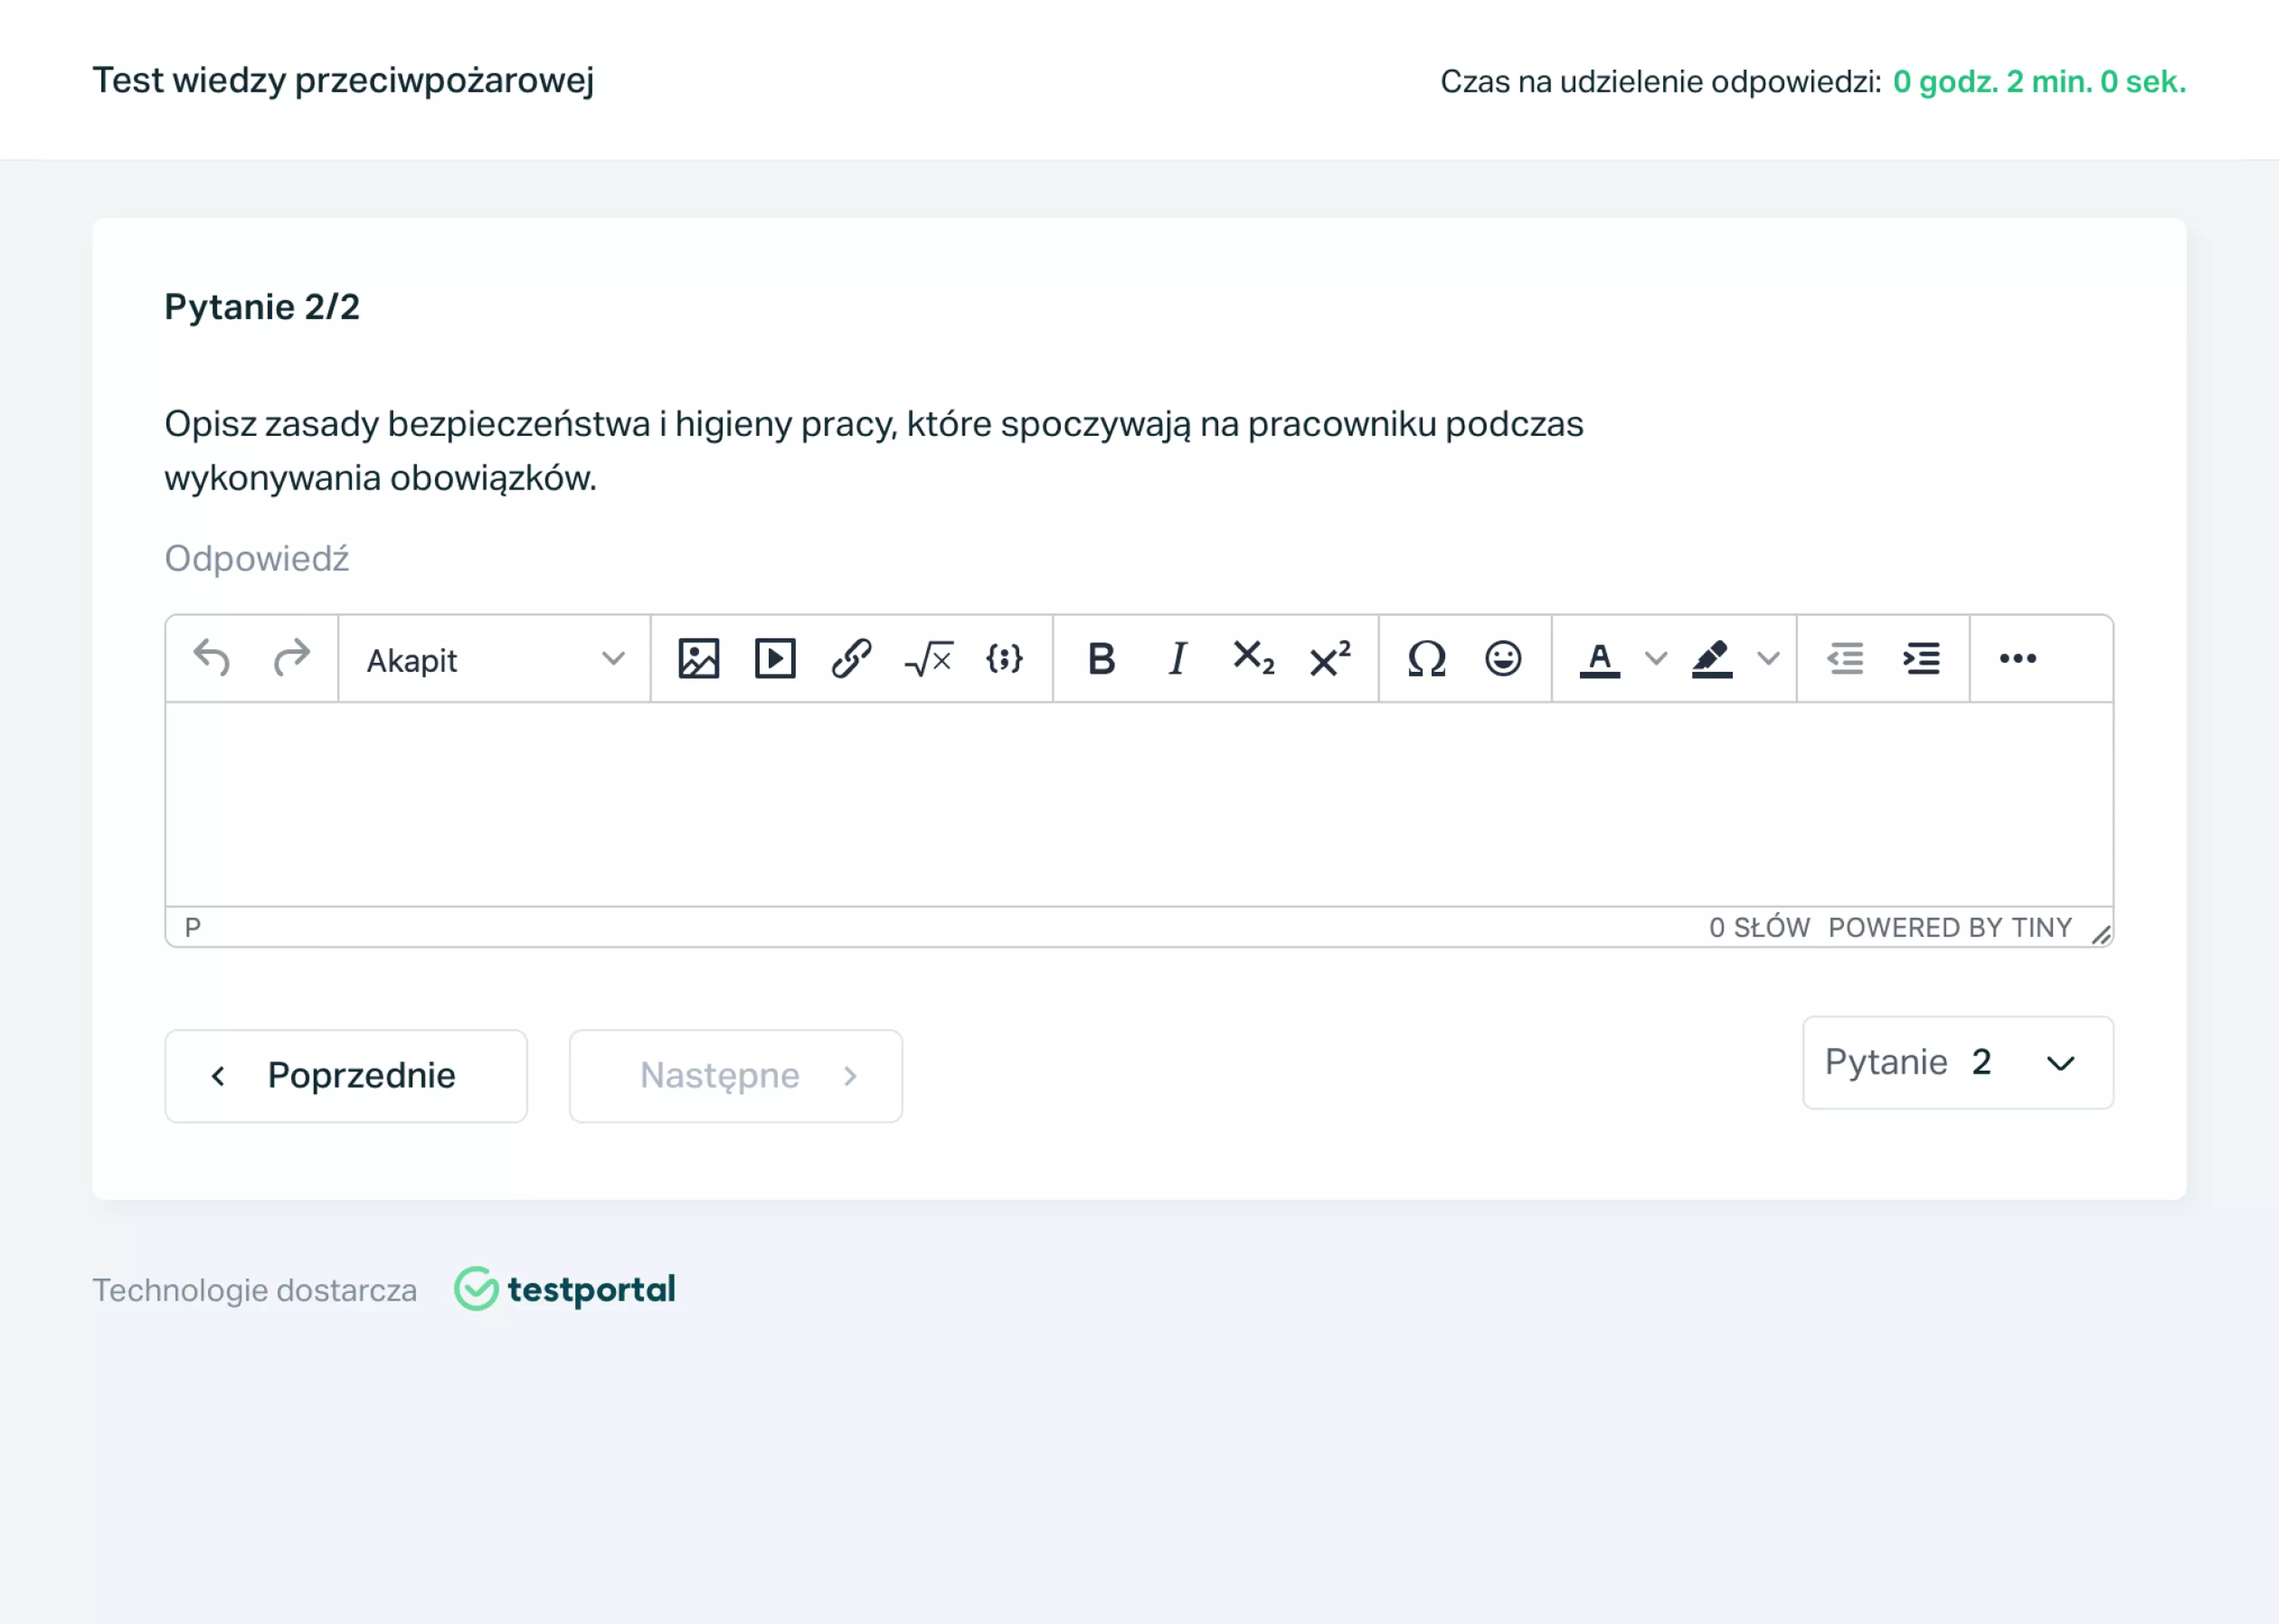The image size is (2279, 1624).
Task: Toggle bold formatting
Action: point(1101,659)
